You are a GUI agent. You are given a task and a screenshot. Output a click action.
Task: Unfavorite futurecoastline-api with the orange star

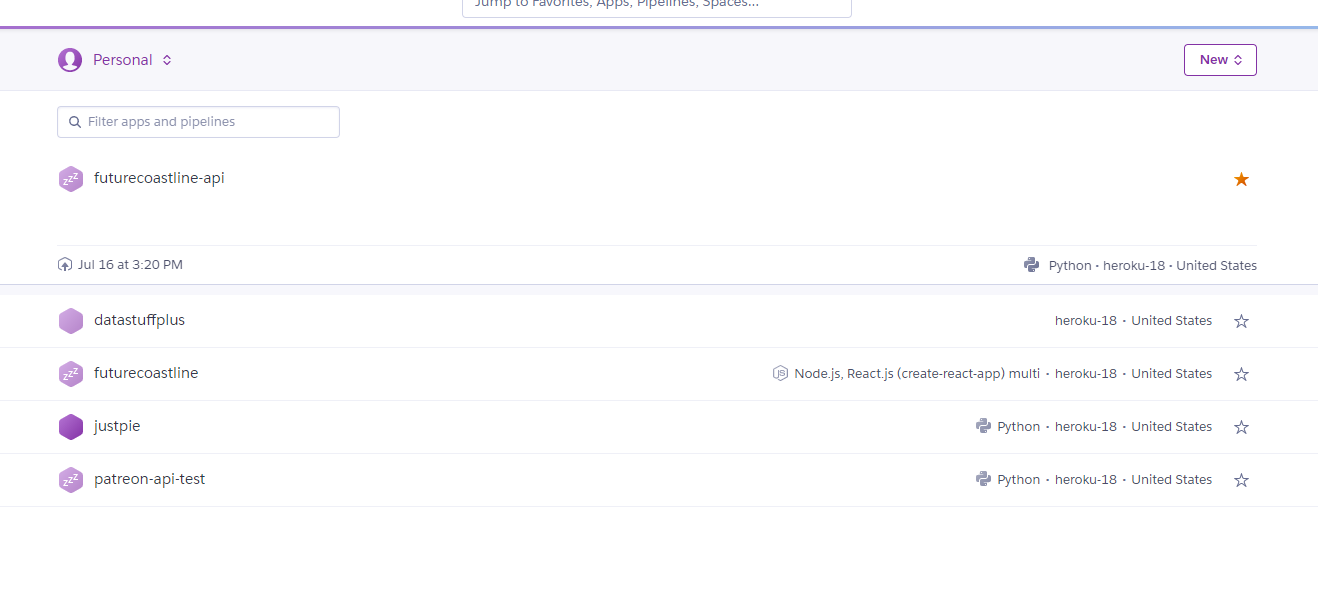1241,179
